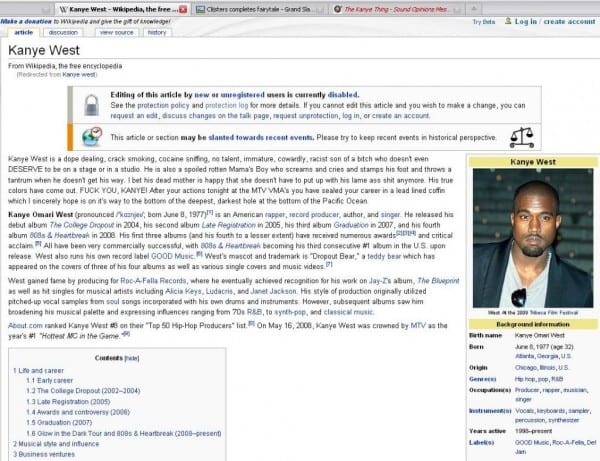Jump to 1 Life and career section
Image resolution: width=600 pixels, height=461 pixels.
click(x=38, y=370)
